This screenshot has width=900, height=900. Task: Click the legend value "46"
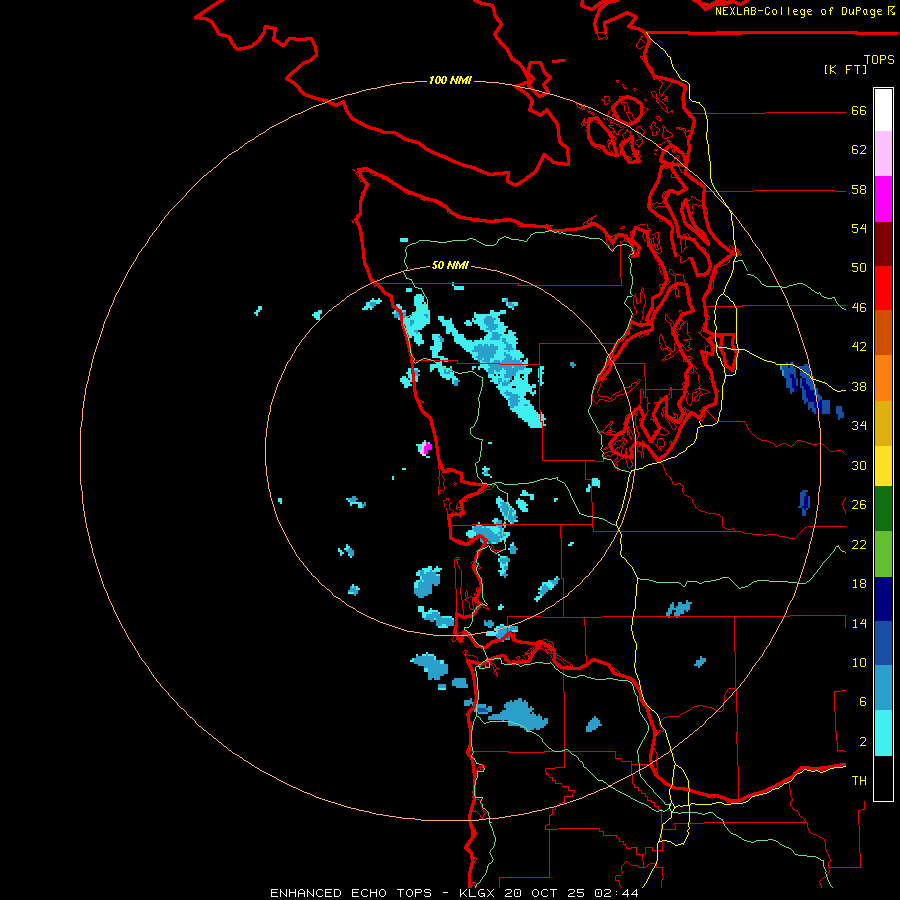click(859, 308)
